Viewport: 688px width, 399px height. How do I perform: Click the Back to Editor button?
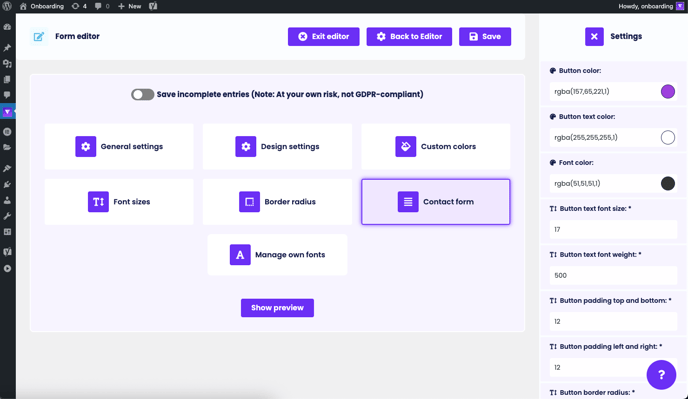[x=409, y=36]
